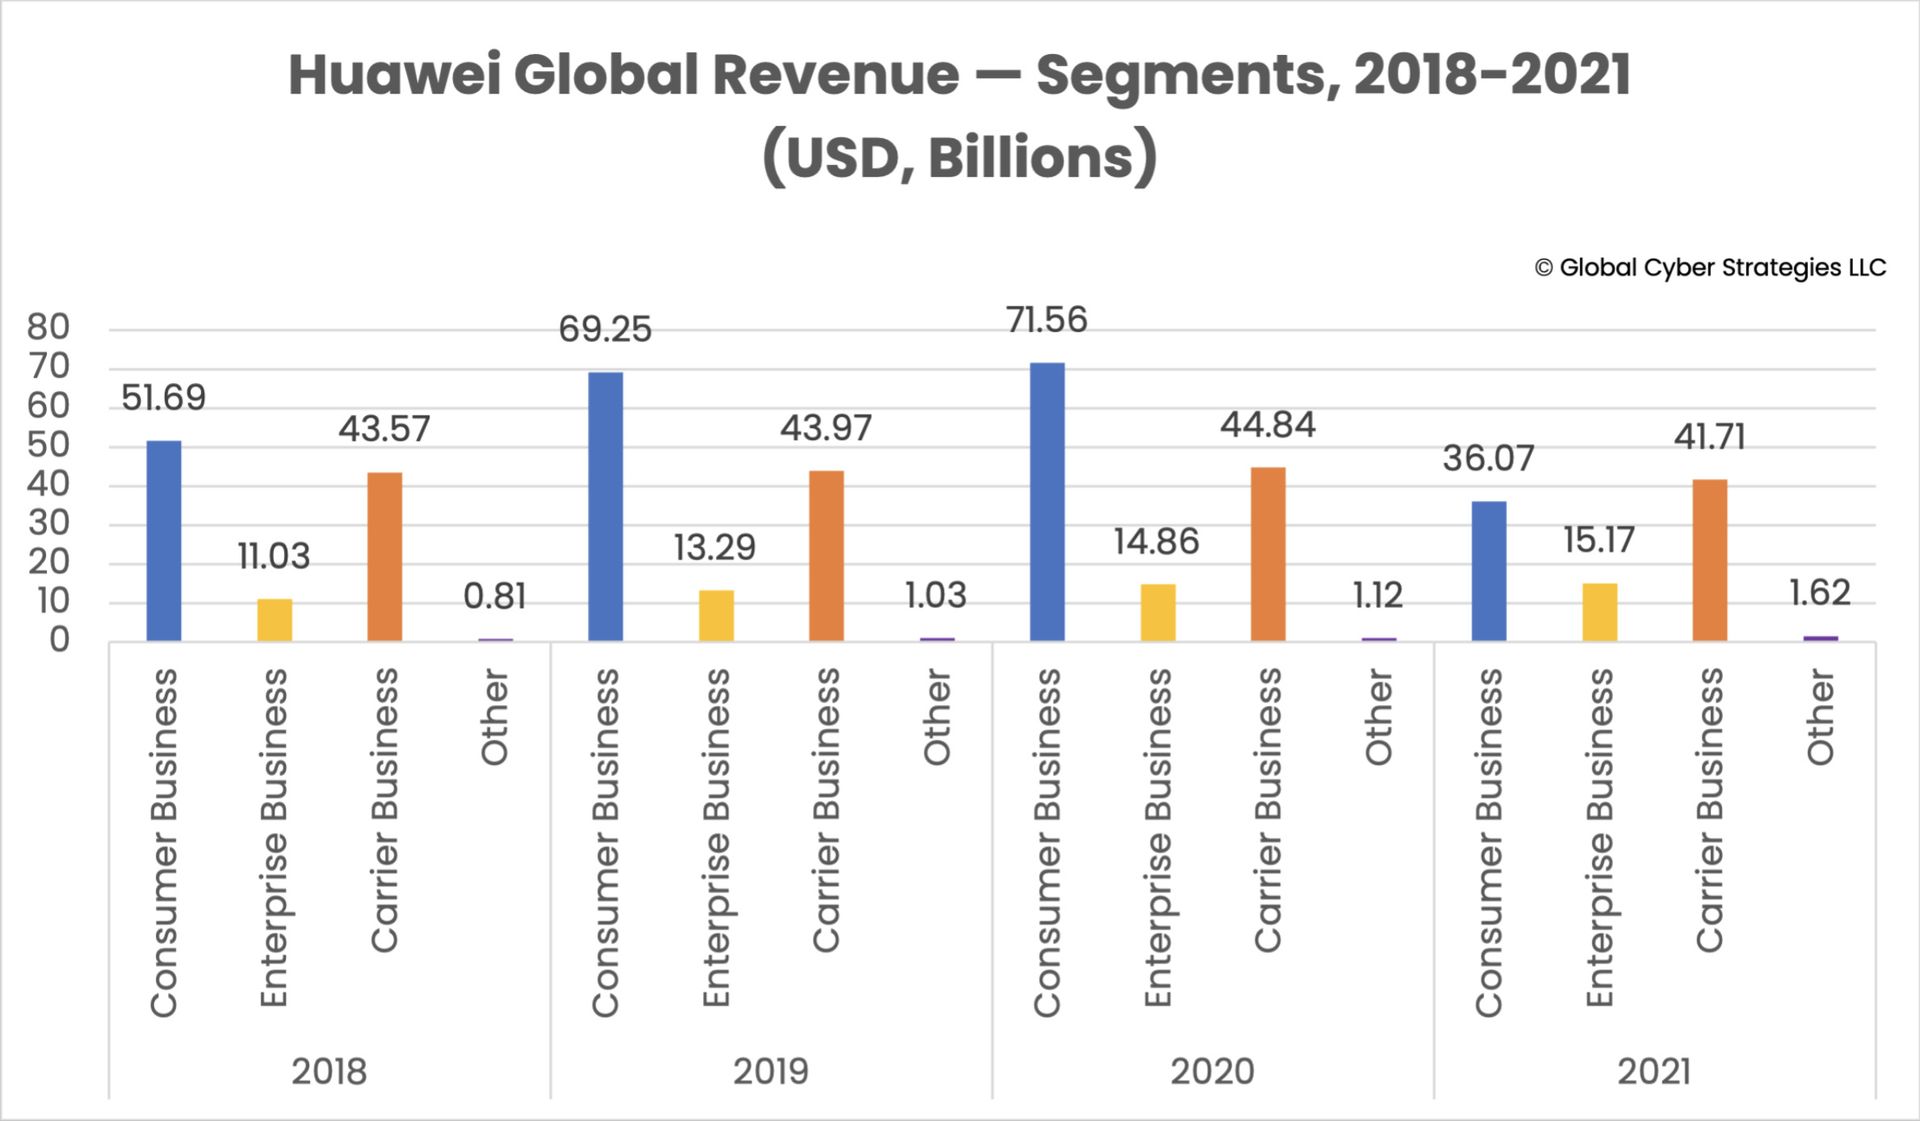Click the 2018 Consumer Business axis label
1920x1121 pixels.
coord(164,843)
